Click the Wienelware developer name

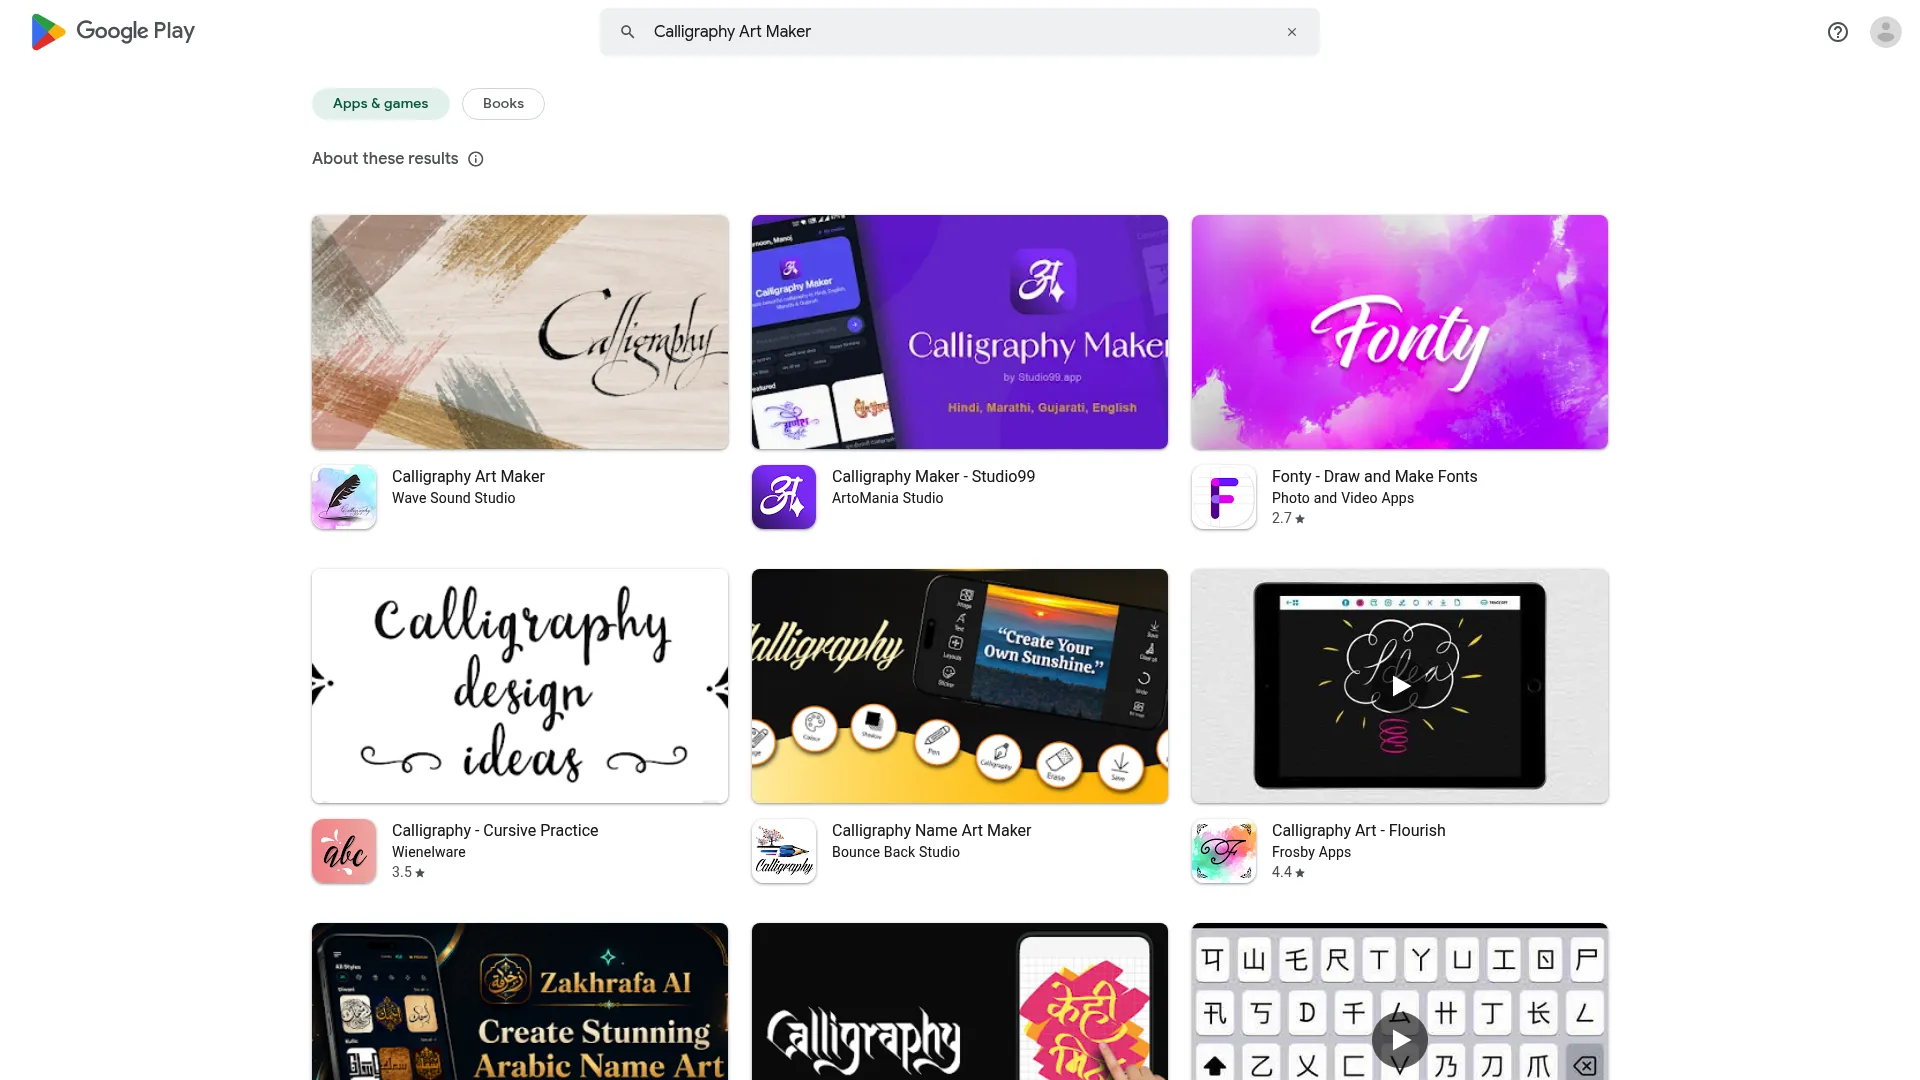[429, 852]
